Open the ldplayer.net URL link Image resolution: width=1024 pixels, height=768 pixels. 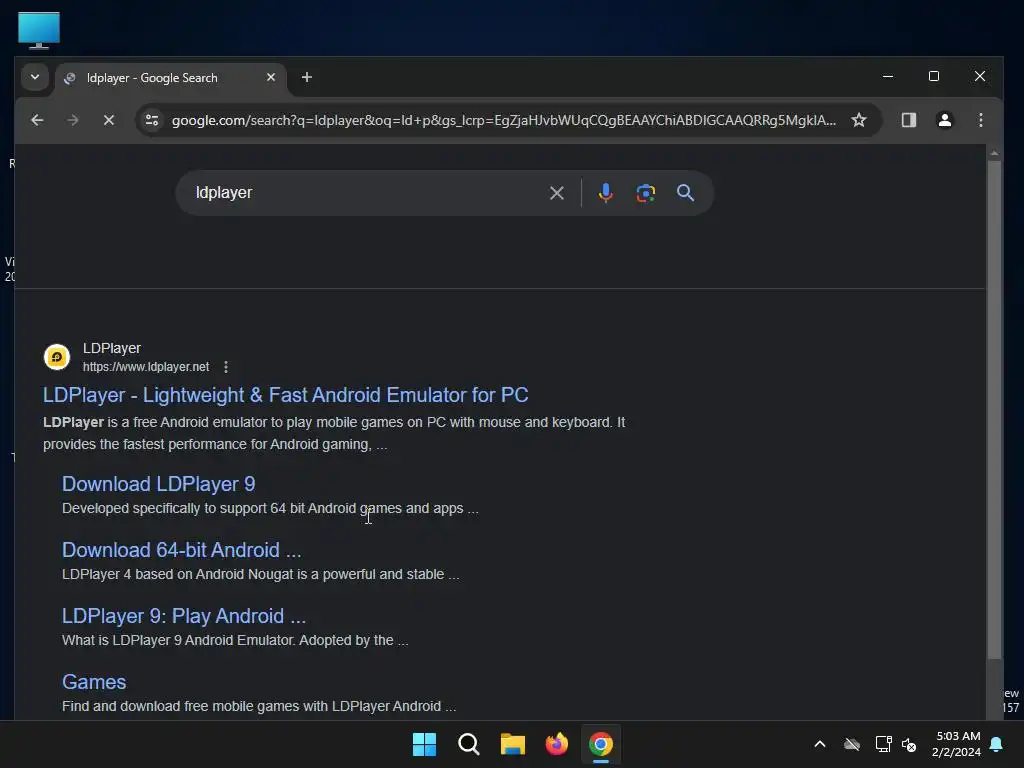pos(146,367)
